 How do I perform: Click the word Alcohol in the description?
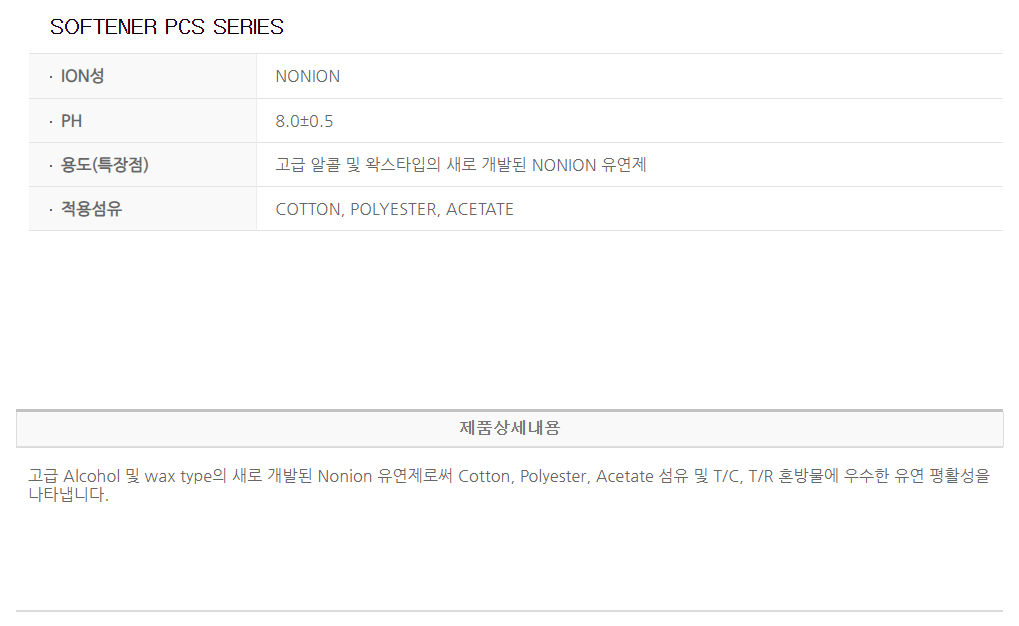coord(92,476)
